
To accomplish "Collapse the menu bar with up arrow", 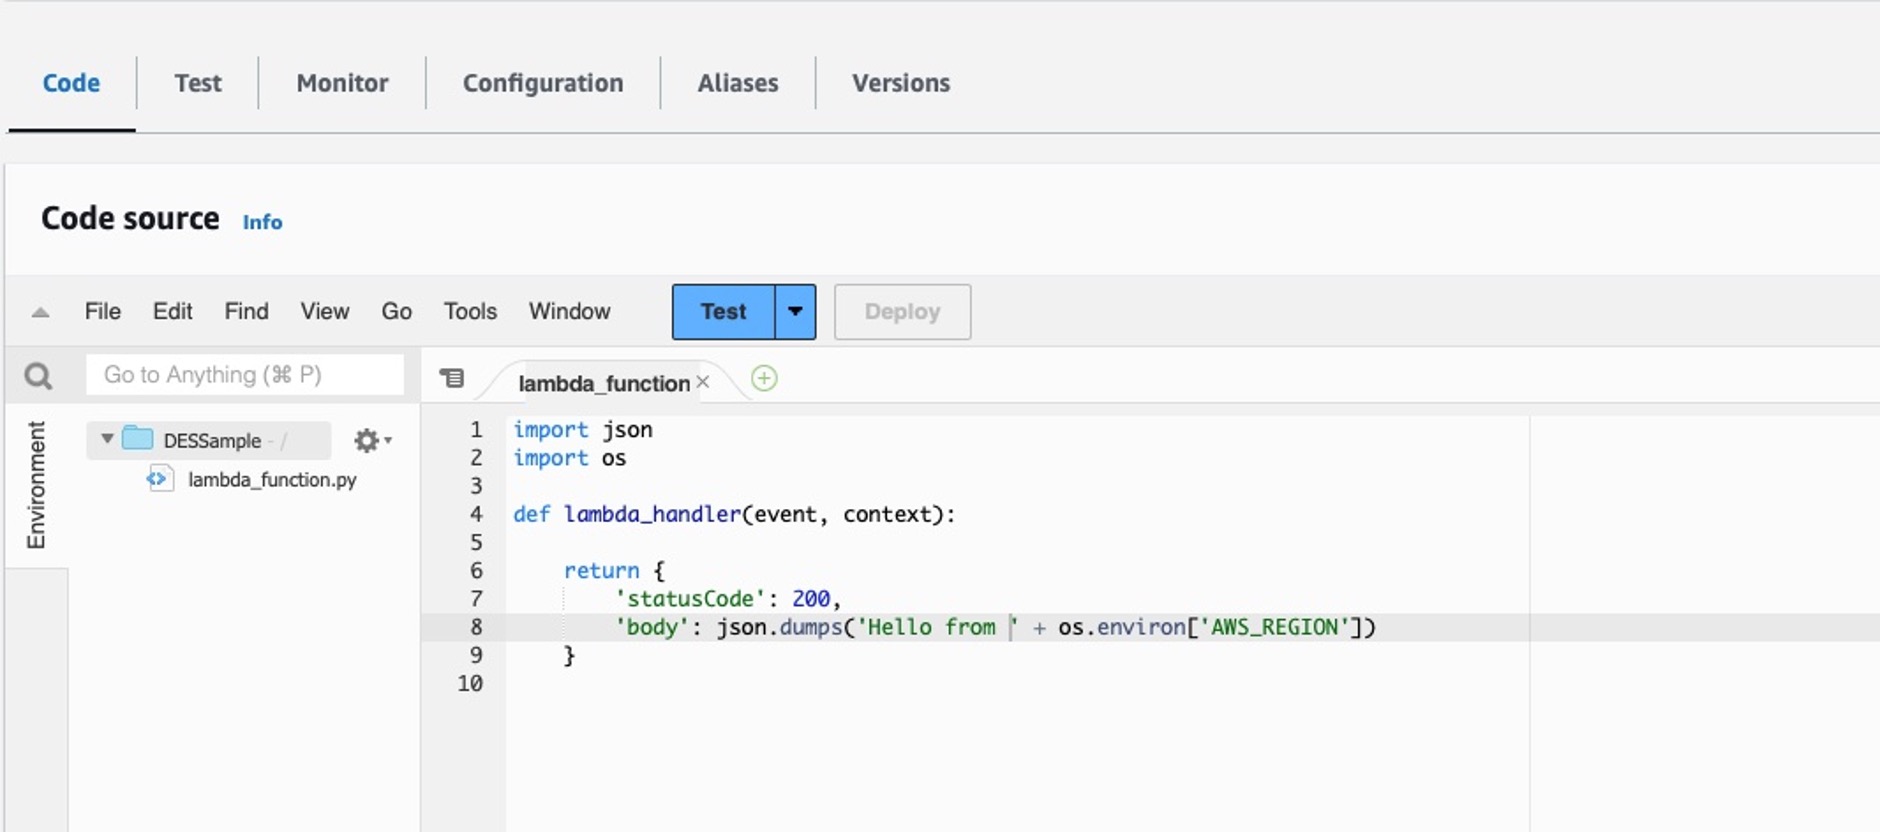I will click(x=40, y=312).
